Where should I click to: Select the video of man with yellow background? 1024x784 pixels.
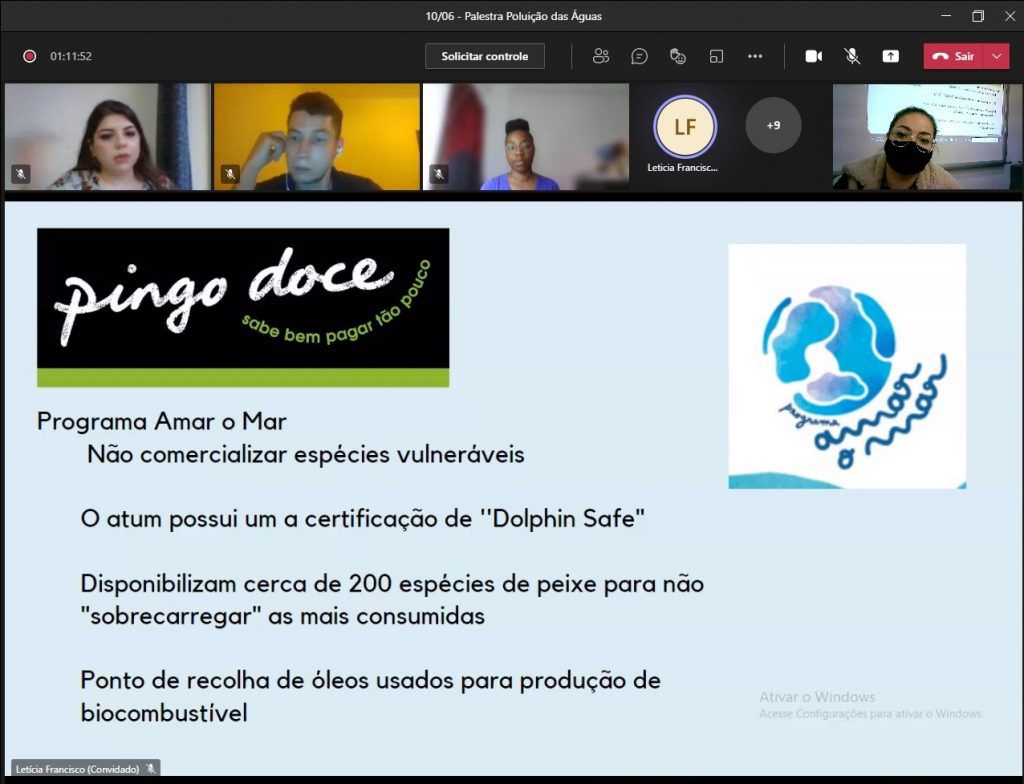pos(317,137)
